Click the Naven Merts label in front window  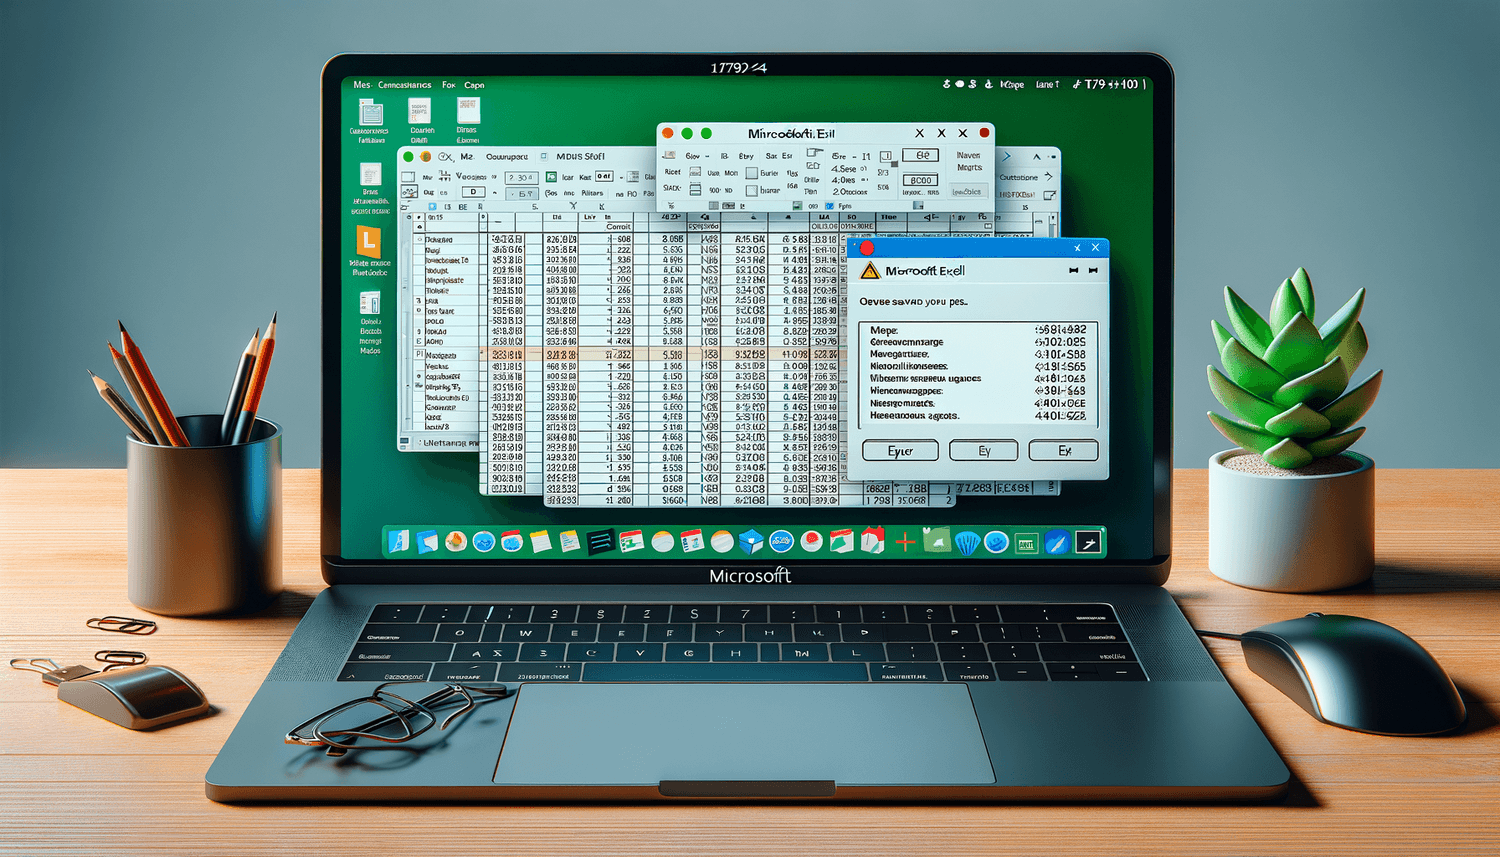[x=969, y=161]
